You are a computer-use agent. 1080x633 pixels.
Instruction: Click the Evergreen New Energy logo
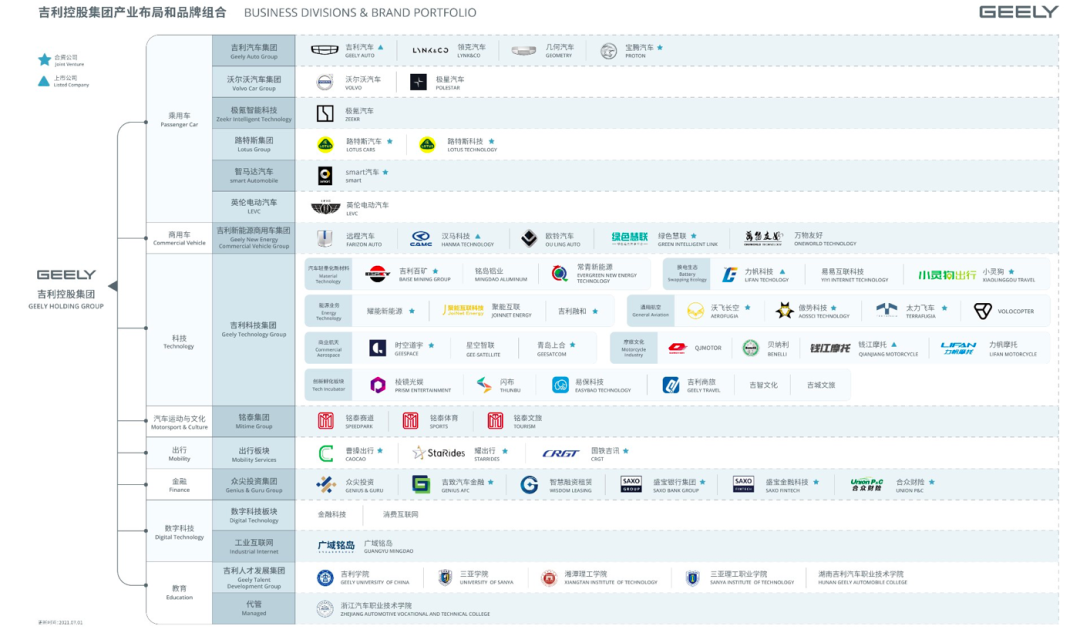pyautogui.click(x=560, y=274)
